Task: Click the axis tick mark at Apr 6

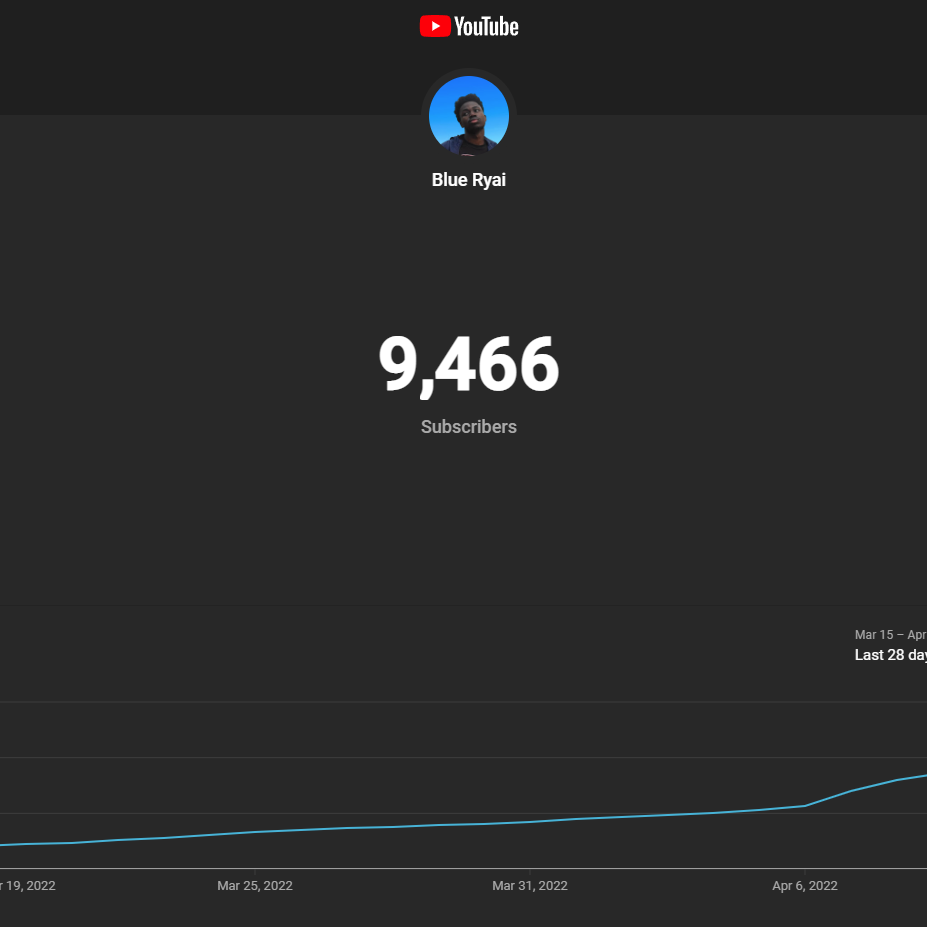Action: 805,871
